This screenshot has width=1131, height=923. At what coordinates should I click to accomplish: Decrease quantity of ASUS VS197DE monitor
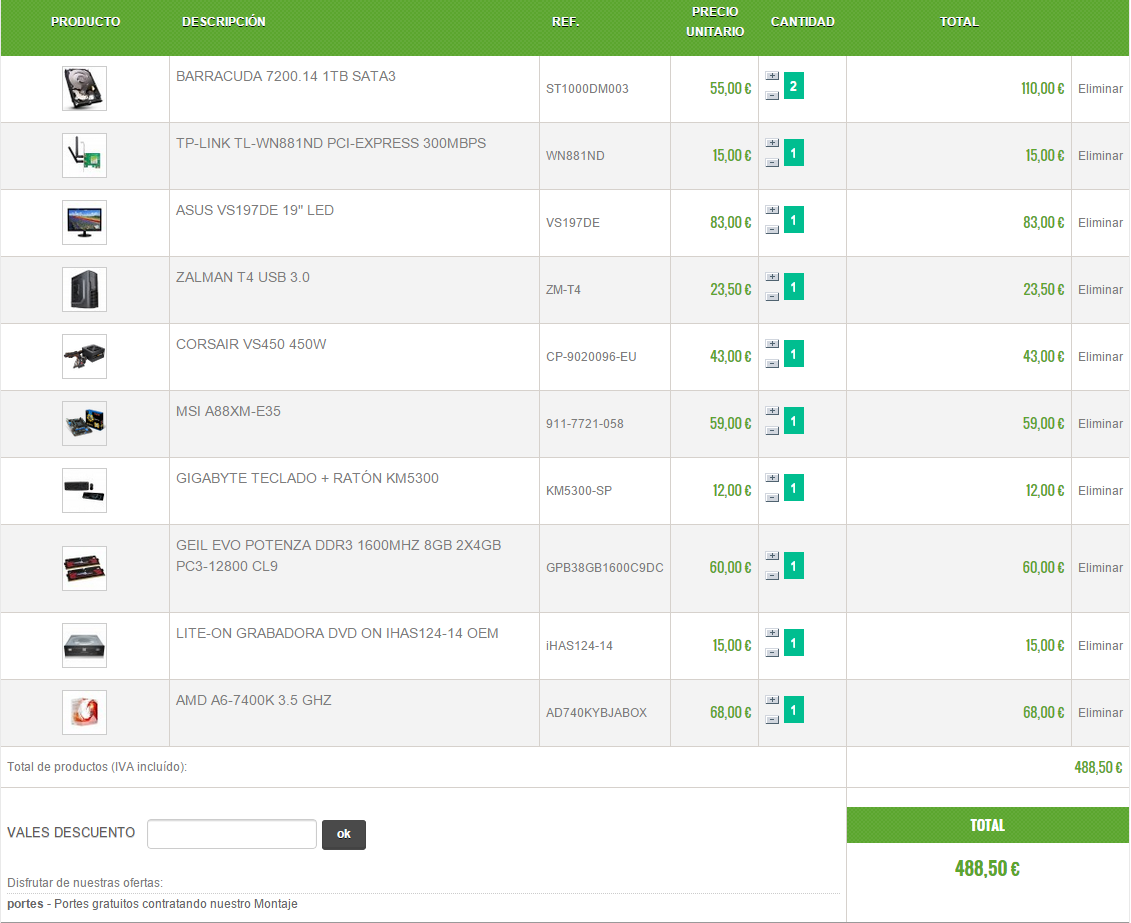coord(772,230)
